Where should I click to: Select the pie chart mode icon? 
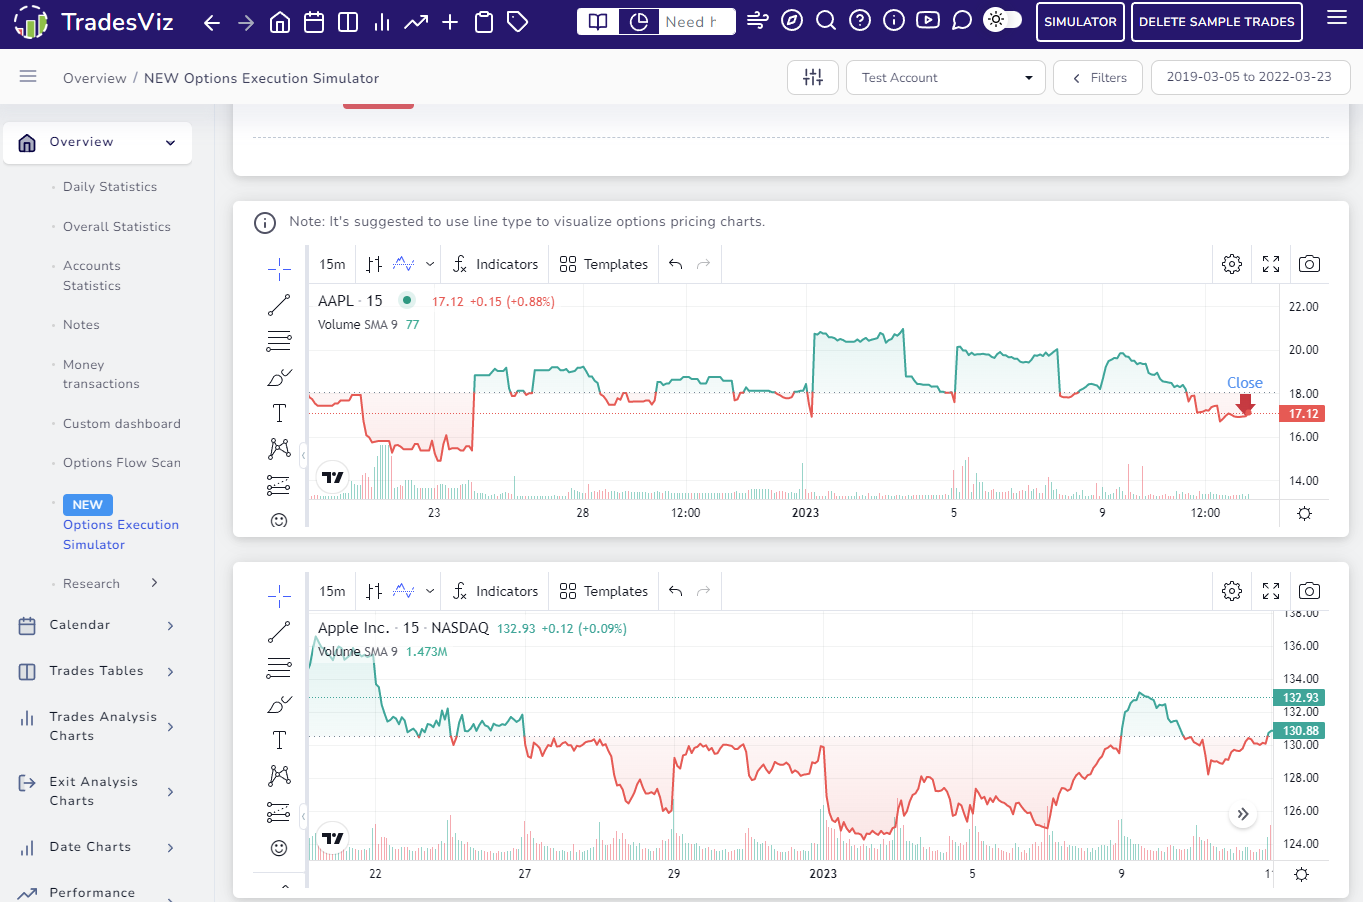(638, 22)
